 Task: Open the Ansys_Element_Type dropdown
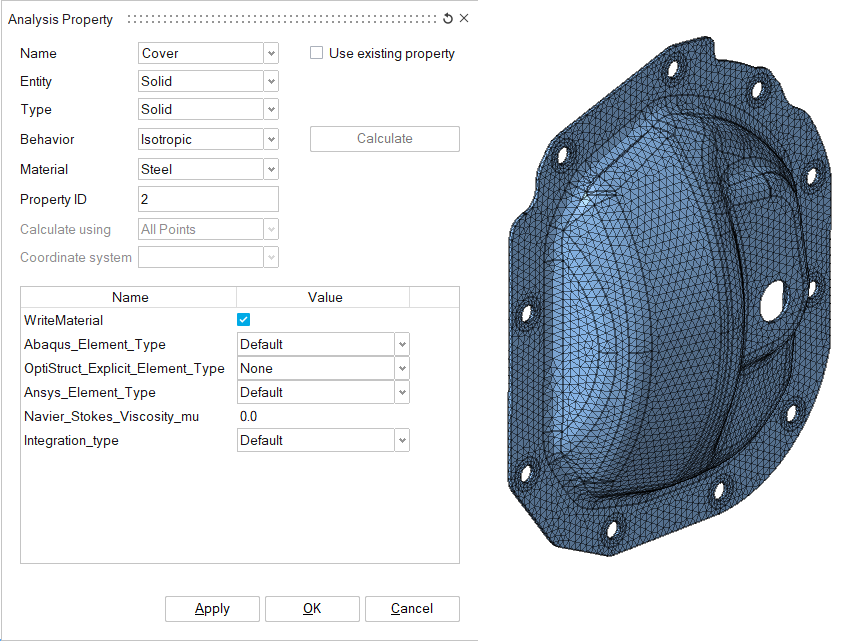[402, 392]
